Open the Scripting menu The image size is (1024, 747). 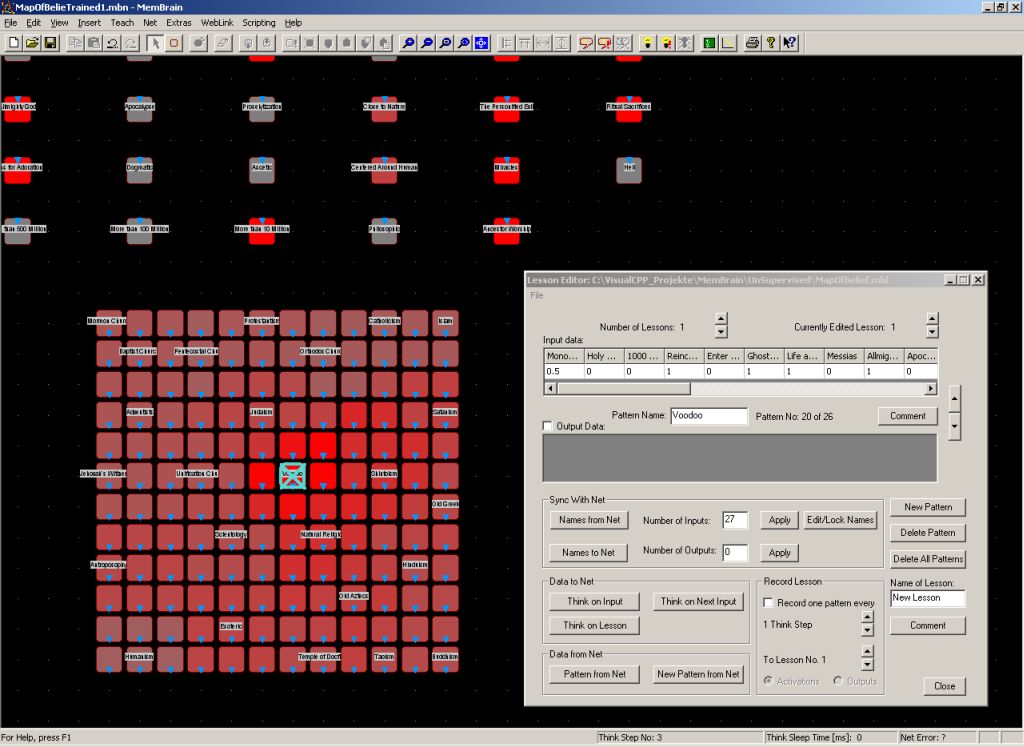click(259, 22)
